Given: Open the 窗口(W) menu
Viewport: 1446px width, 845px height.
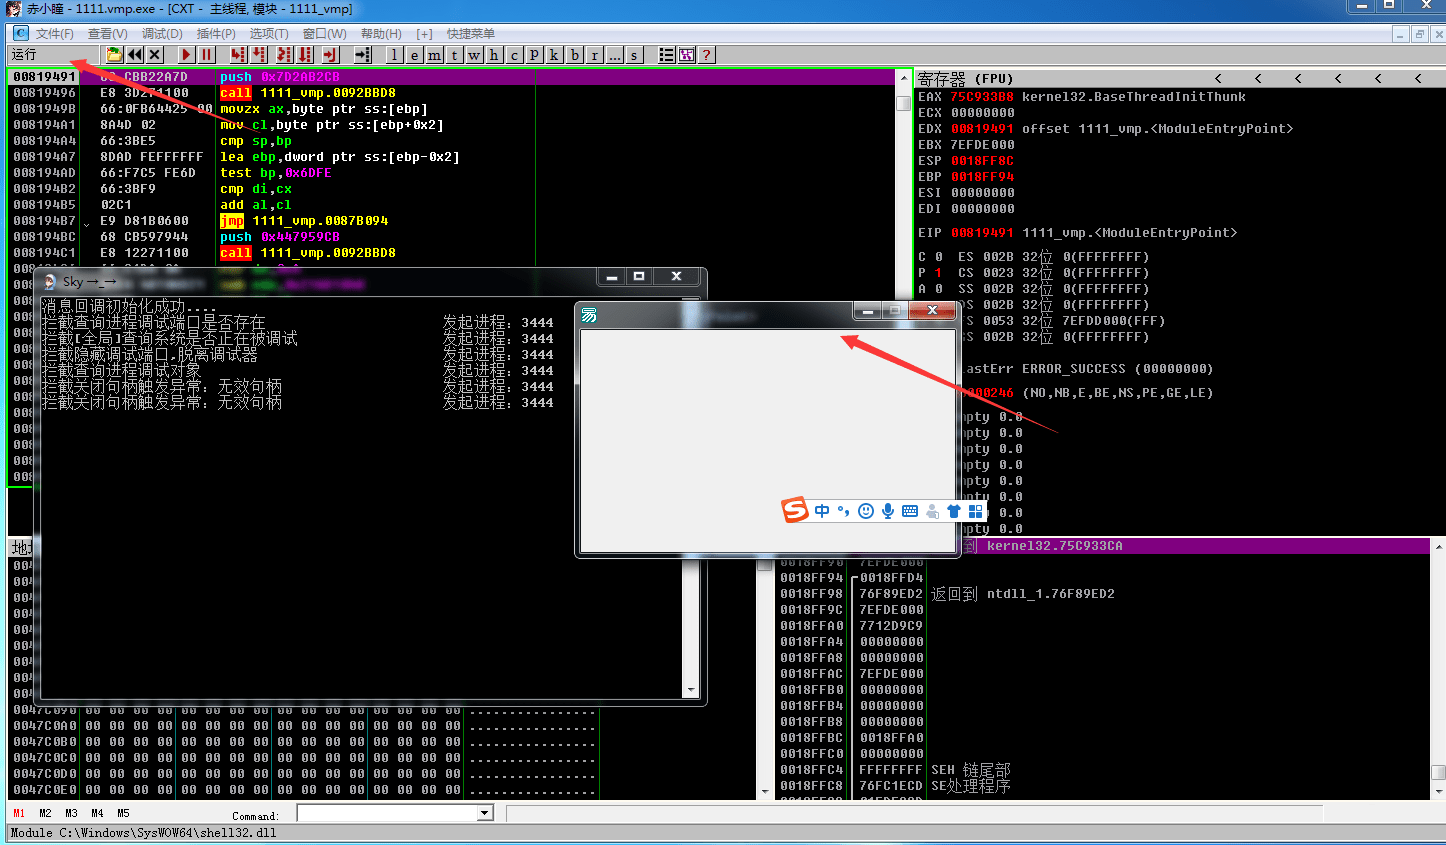Looking at the screenshot, I should tap(324, 34).
